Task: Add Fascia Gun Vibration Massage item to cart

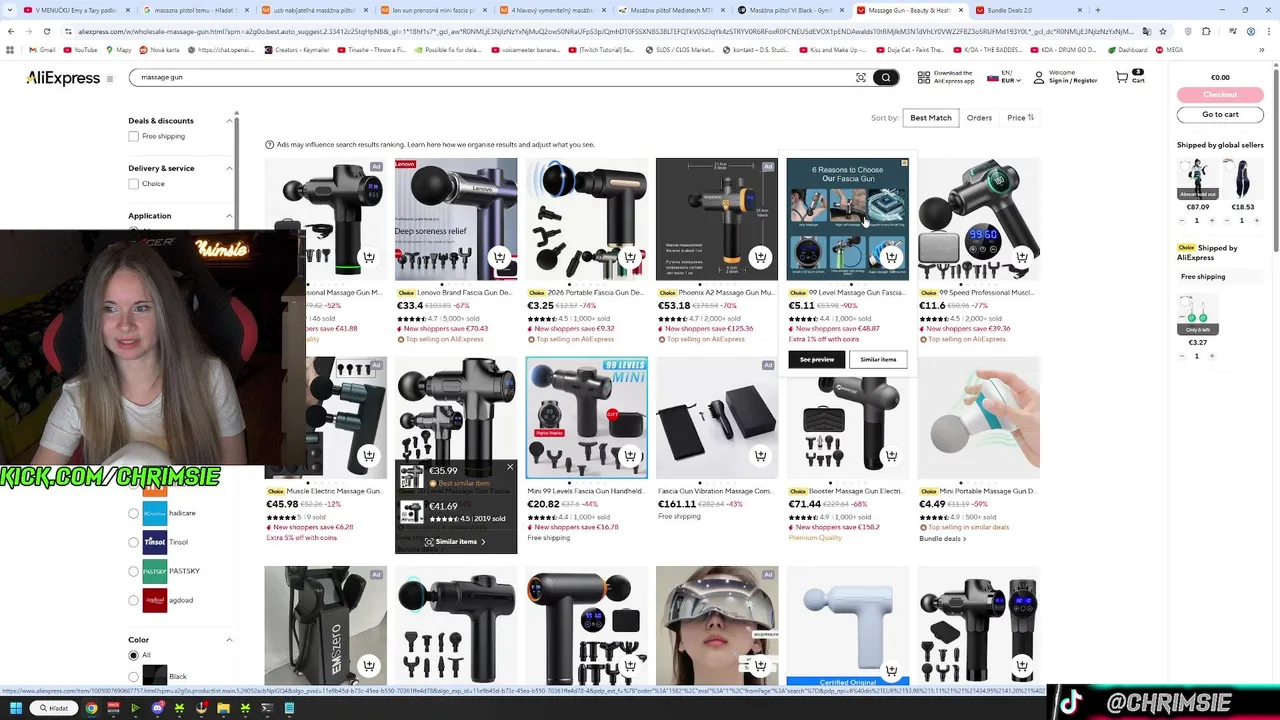Action: click(x=760, y=456)
